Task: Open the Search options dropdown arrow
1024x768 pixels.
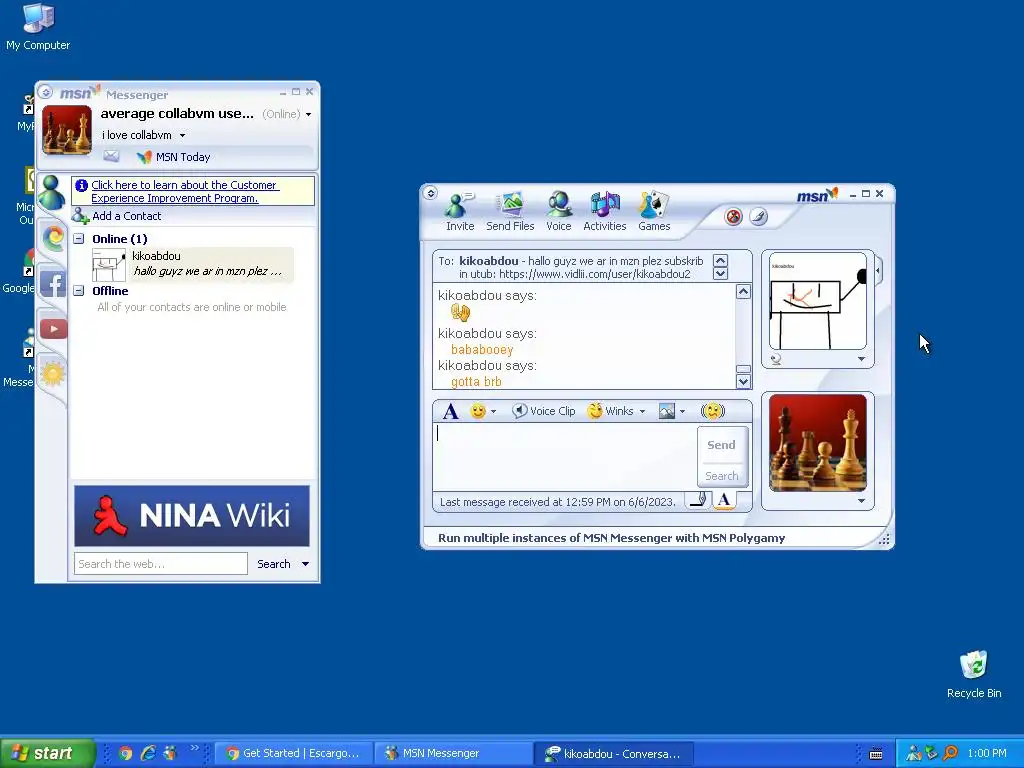Action: pos(305,564)
